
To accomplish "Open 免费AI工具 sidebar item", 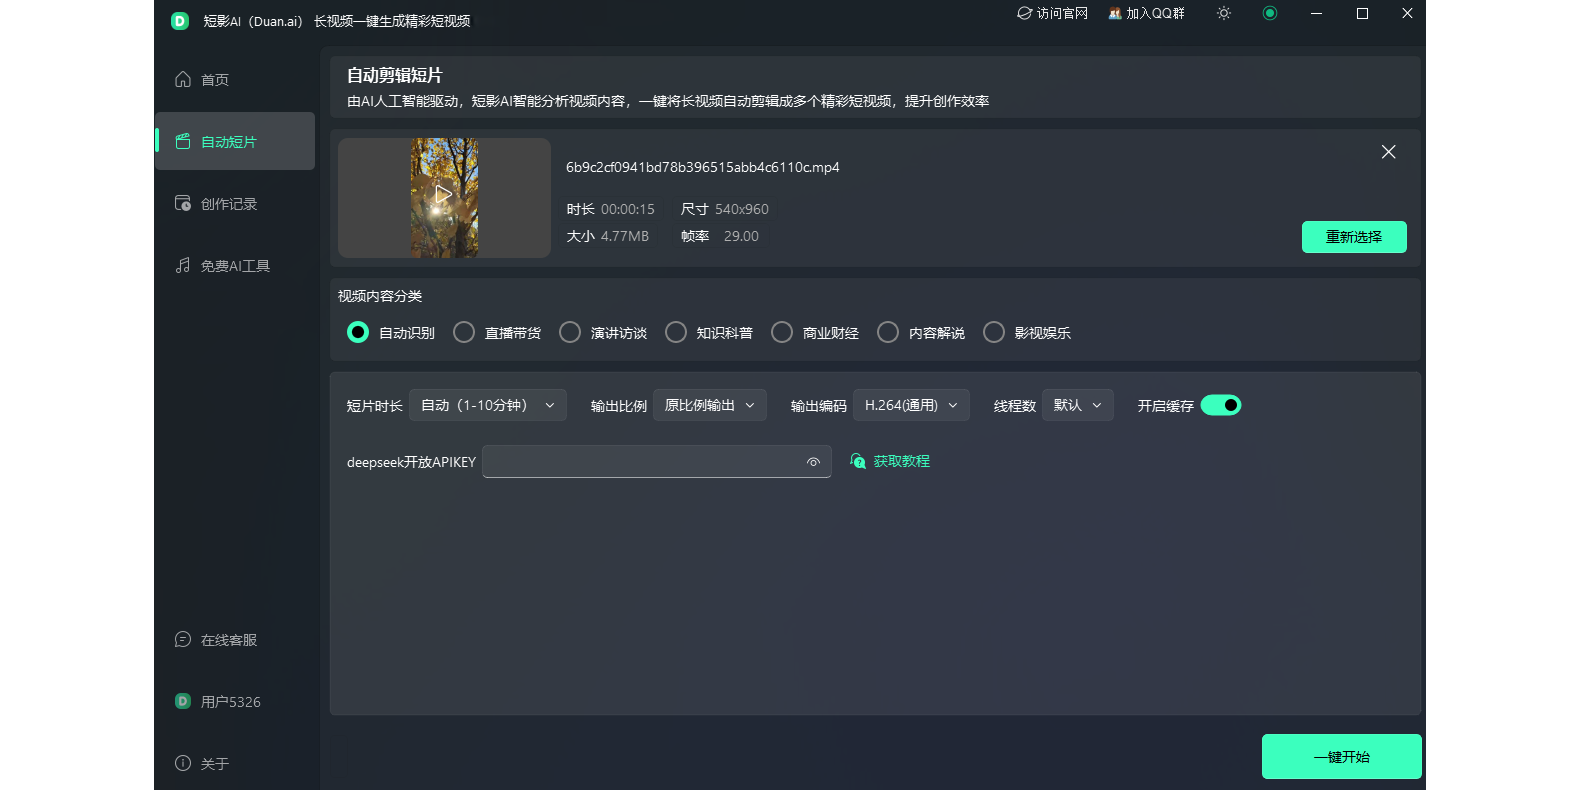I will coord(235,266).
